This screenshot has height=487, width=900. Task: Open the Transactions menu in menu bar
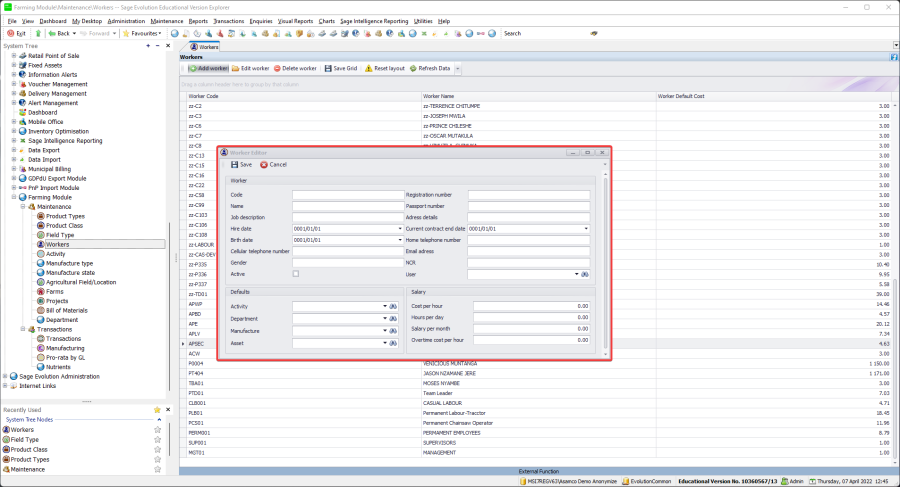pyautogui.click(x=229, y=20)
